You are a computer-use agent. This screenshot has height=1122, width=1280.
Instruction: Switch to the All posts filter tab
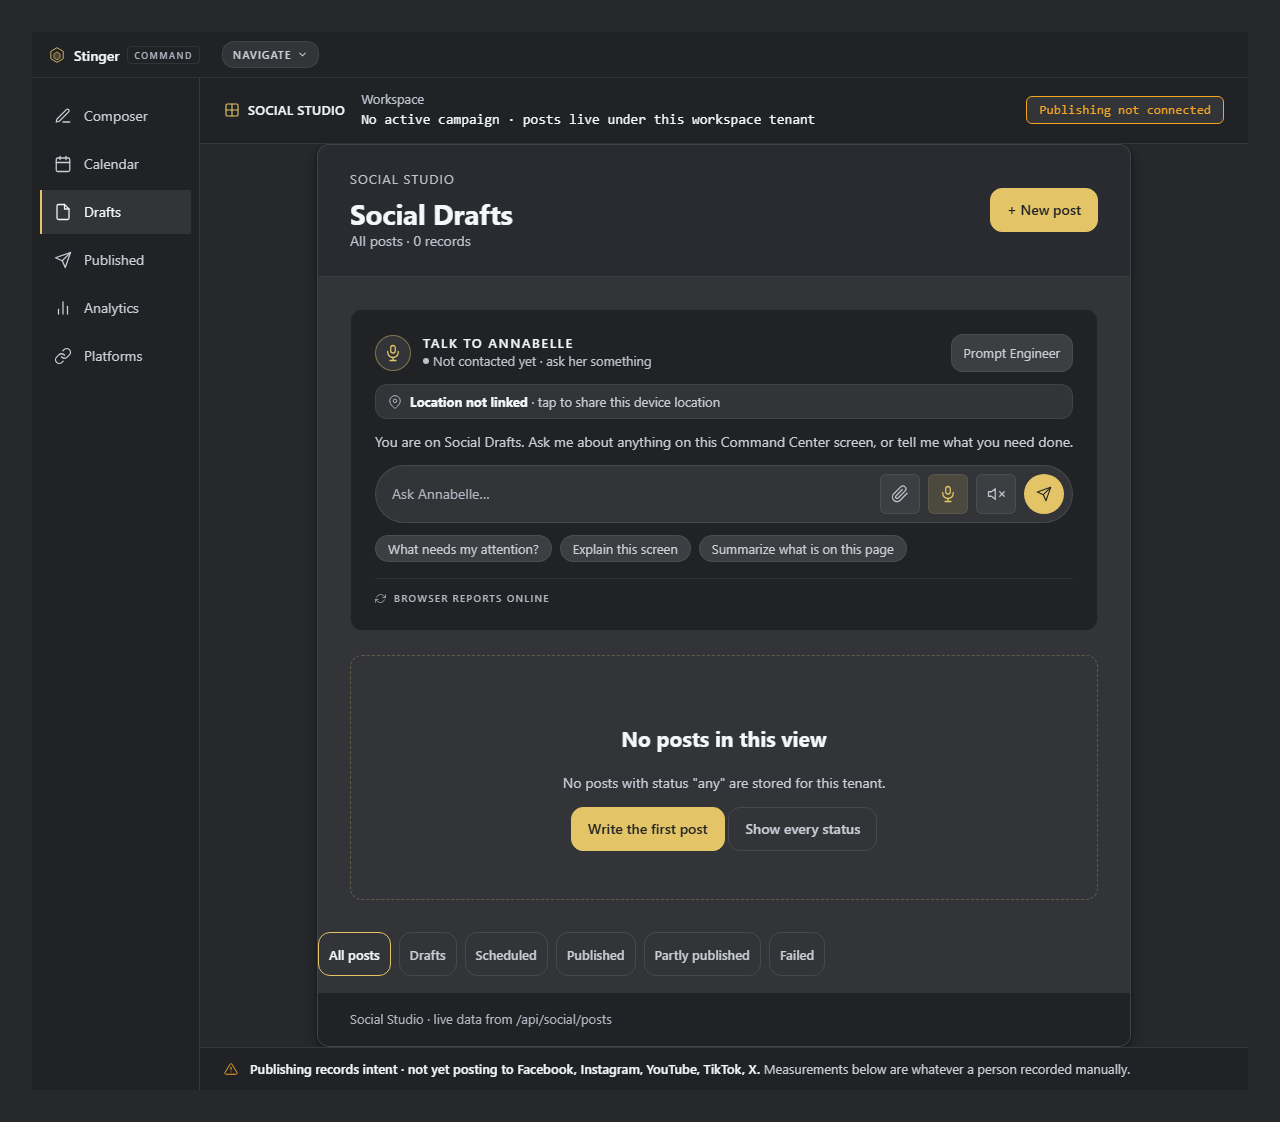pyautogui.click(x=354, y=954)
